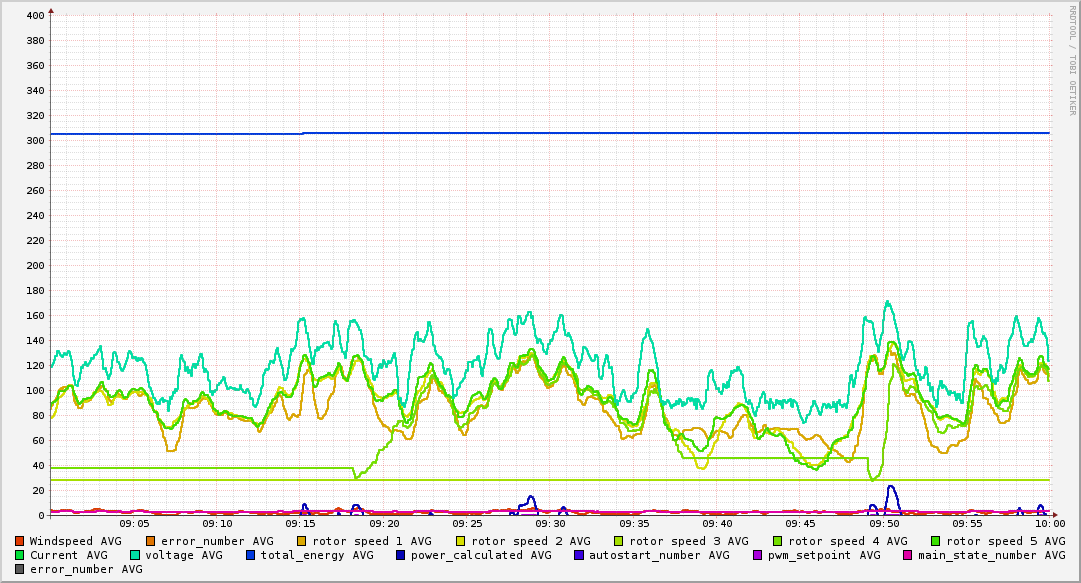Select the teal voltage AVG color swatch

(x=135, y=555)
